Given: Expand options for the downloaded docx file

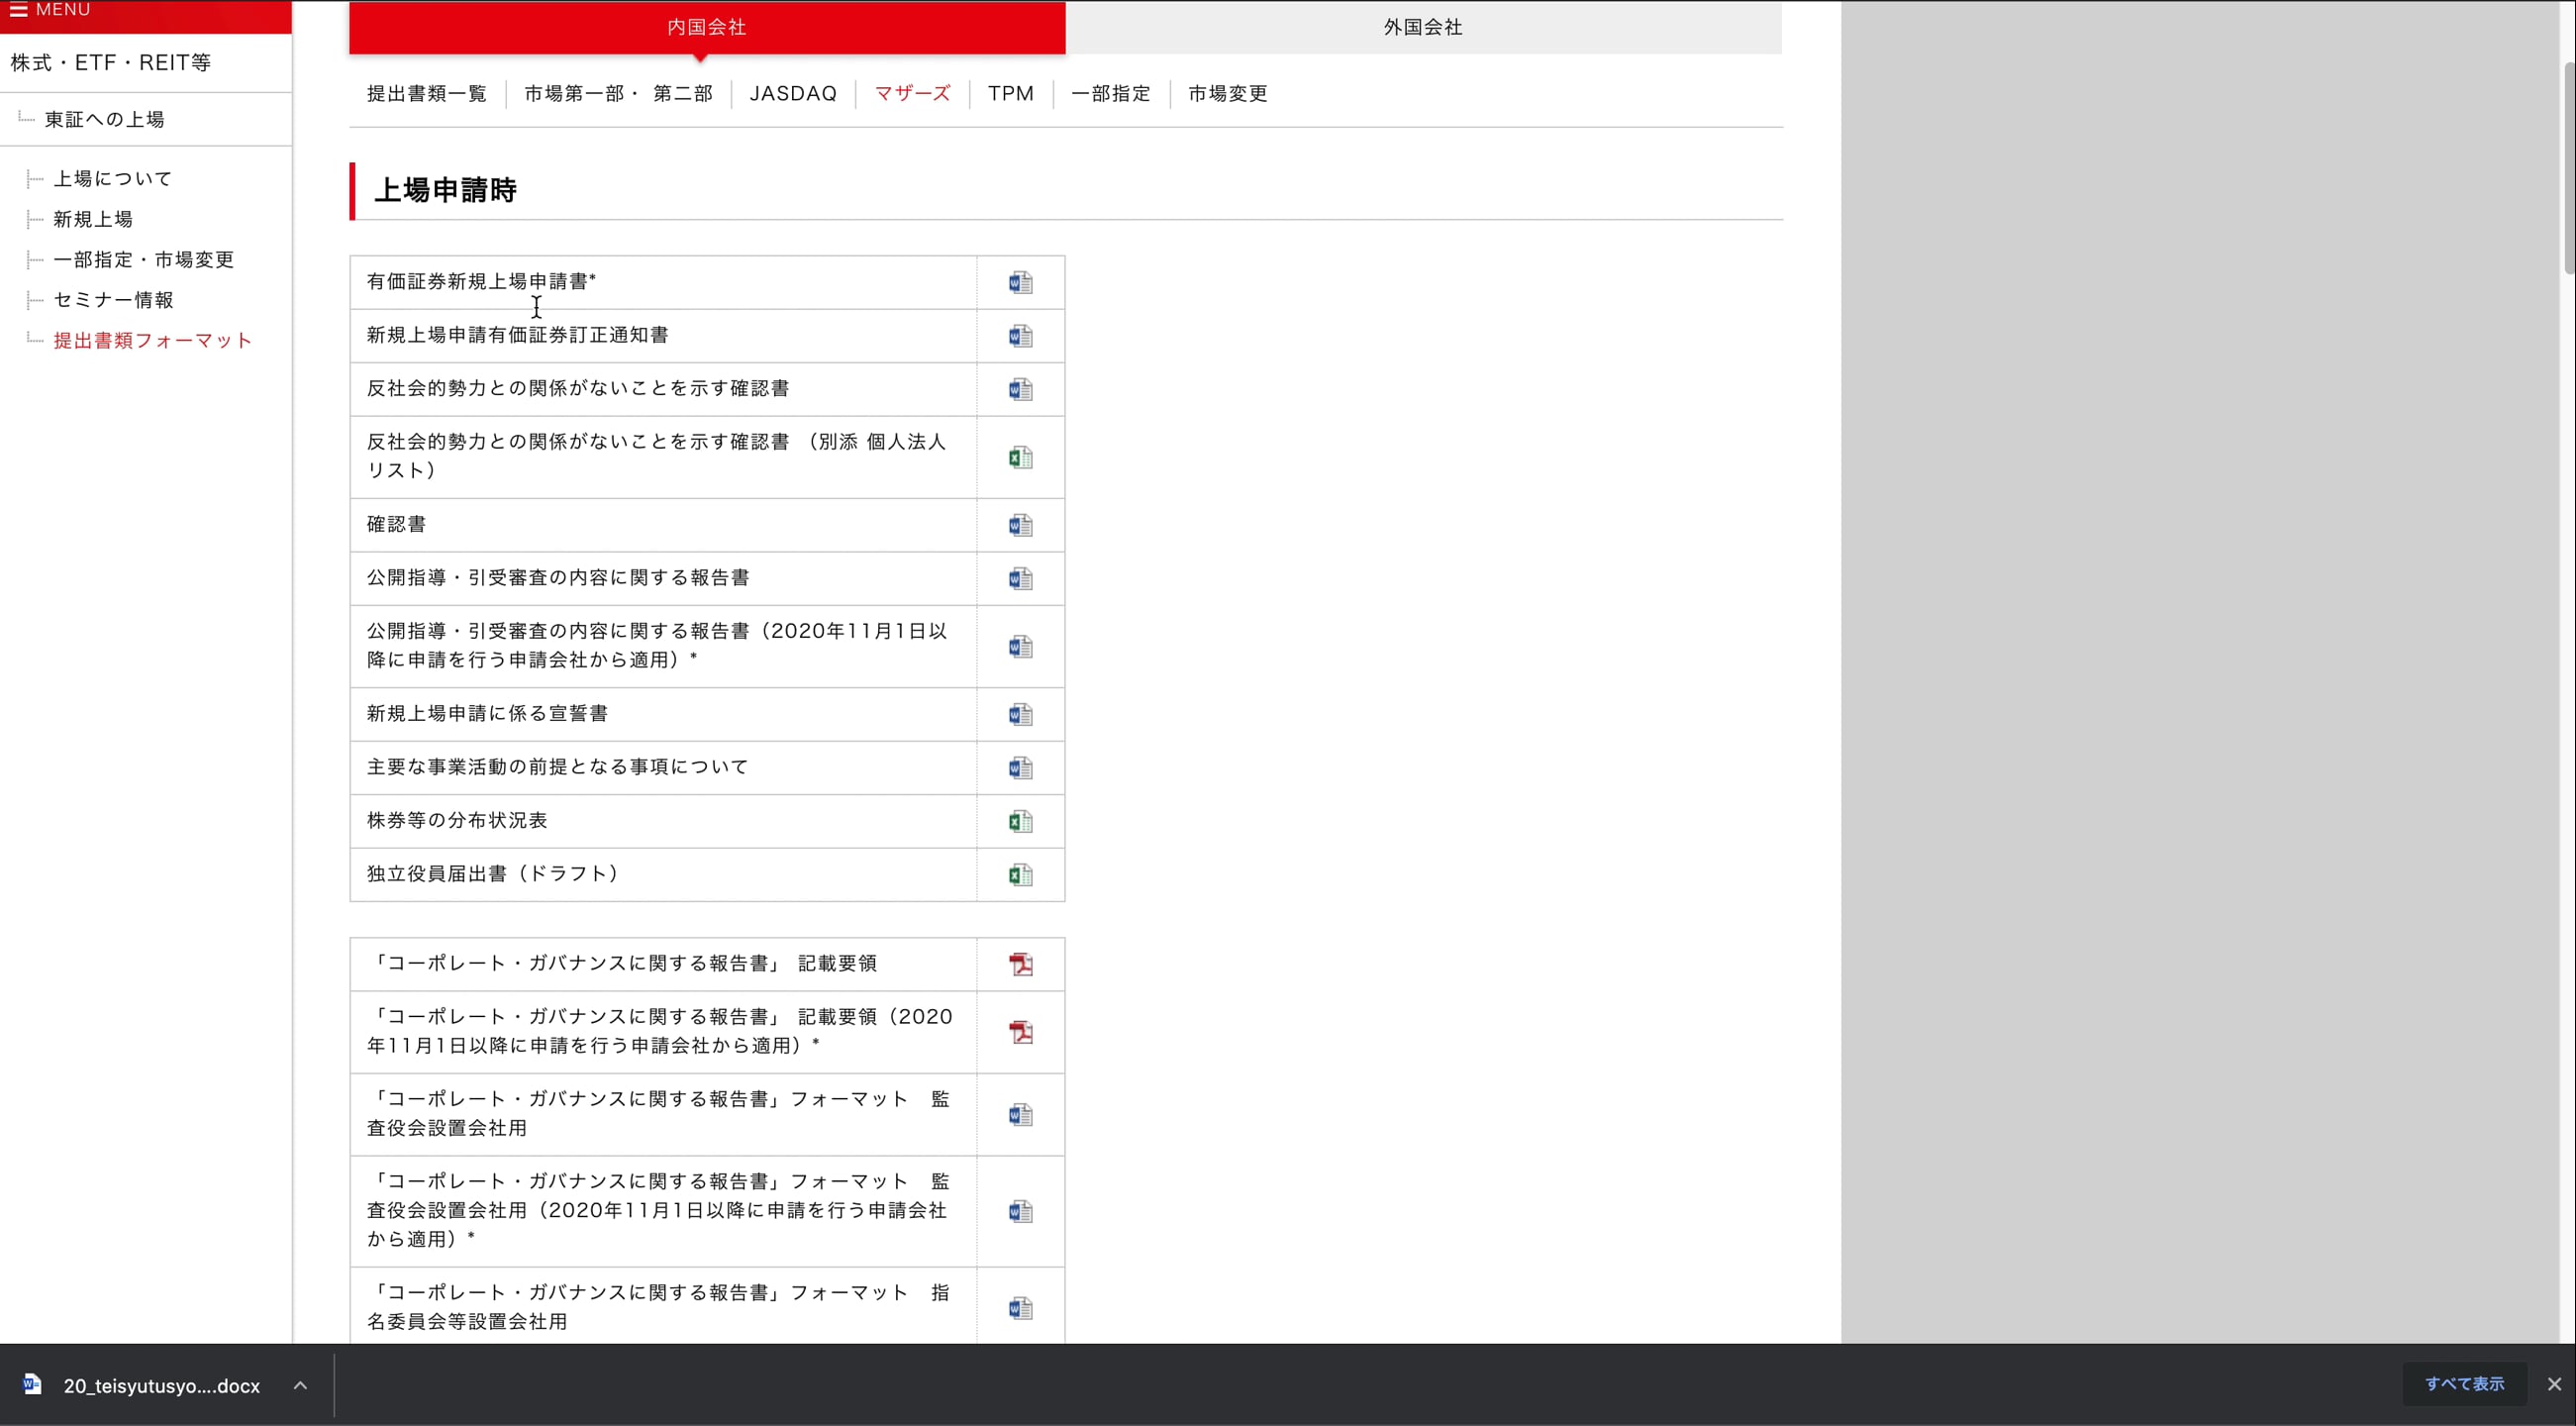Looking at the screenshot, I should tap(300, 1386).
